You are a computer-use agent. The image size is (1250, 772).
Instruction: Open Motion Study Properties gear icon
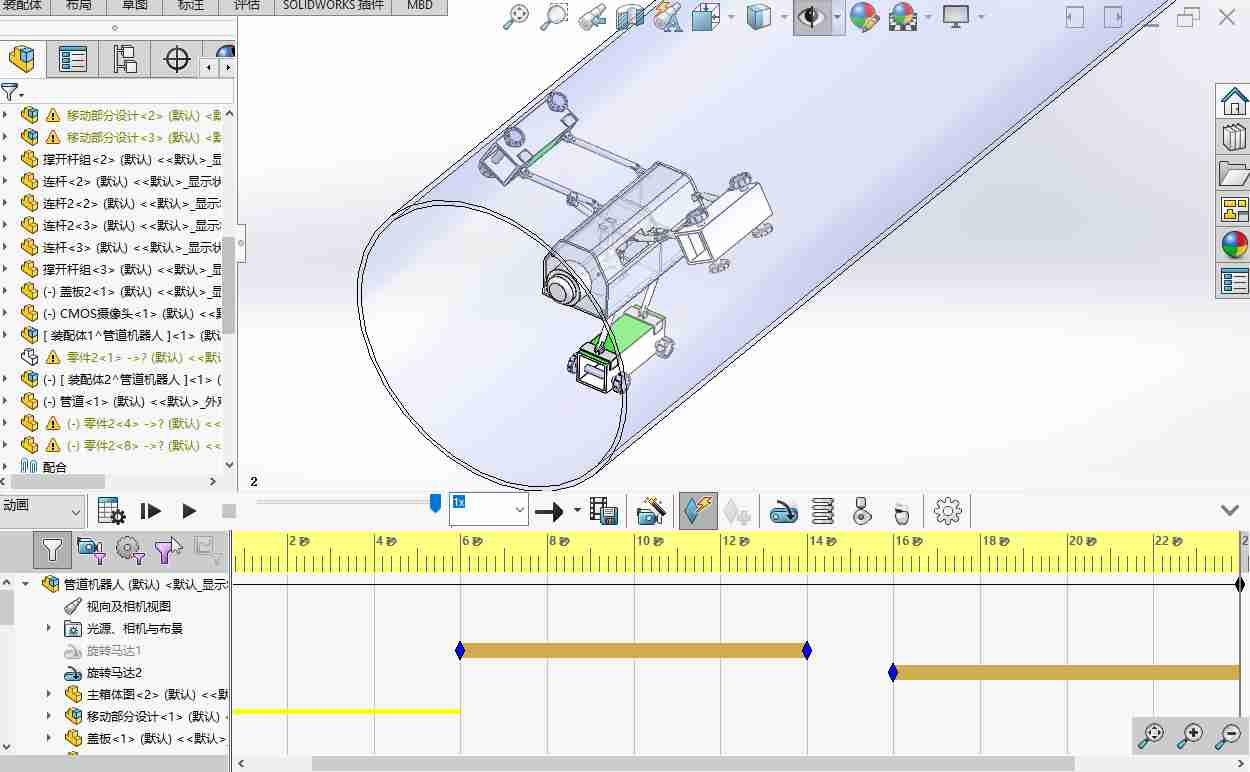tap(947, 512)
